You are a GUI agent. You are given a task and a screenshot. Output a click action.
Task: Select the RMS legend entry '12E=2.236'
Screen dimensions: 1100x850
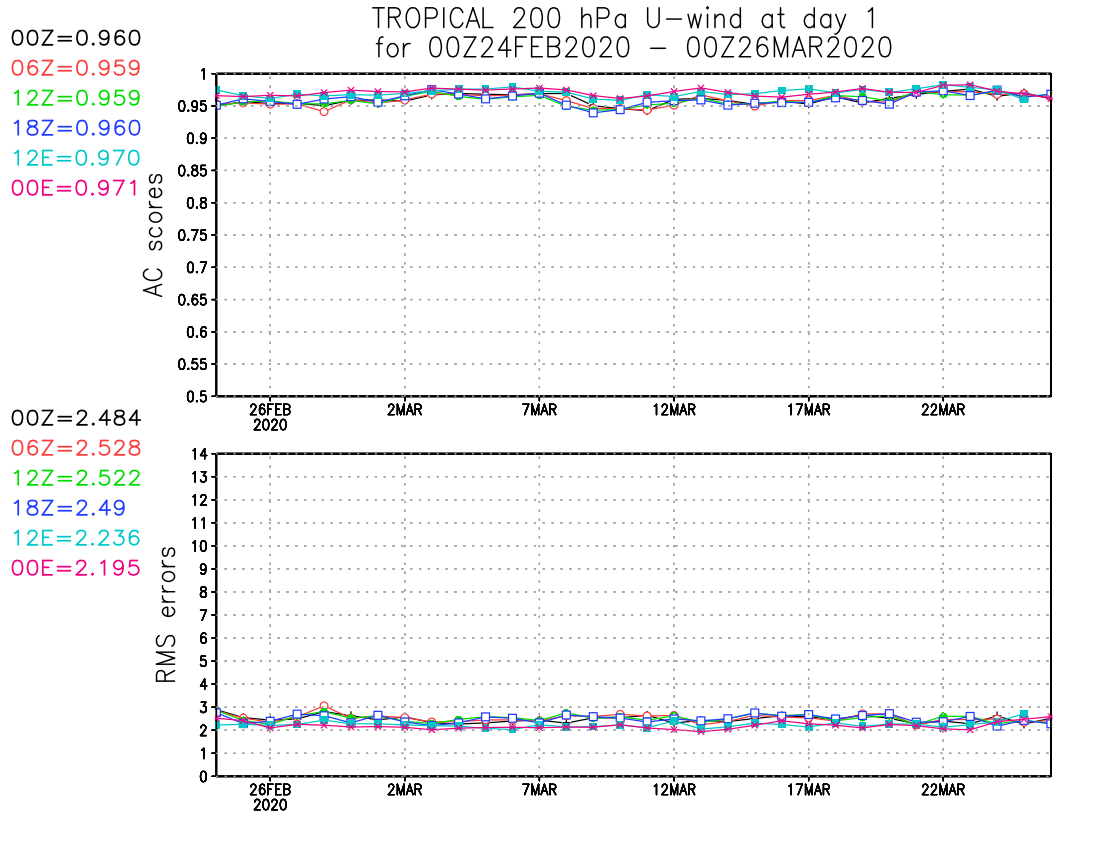click(76, 539)
